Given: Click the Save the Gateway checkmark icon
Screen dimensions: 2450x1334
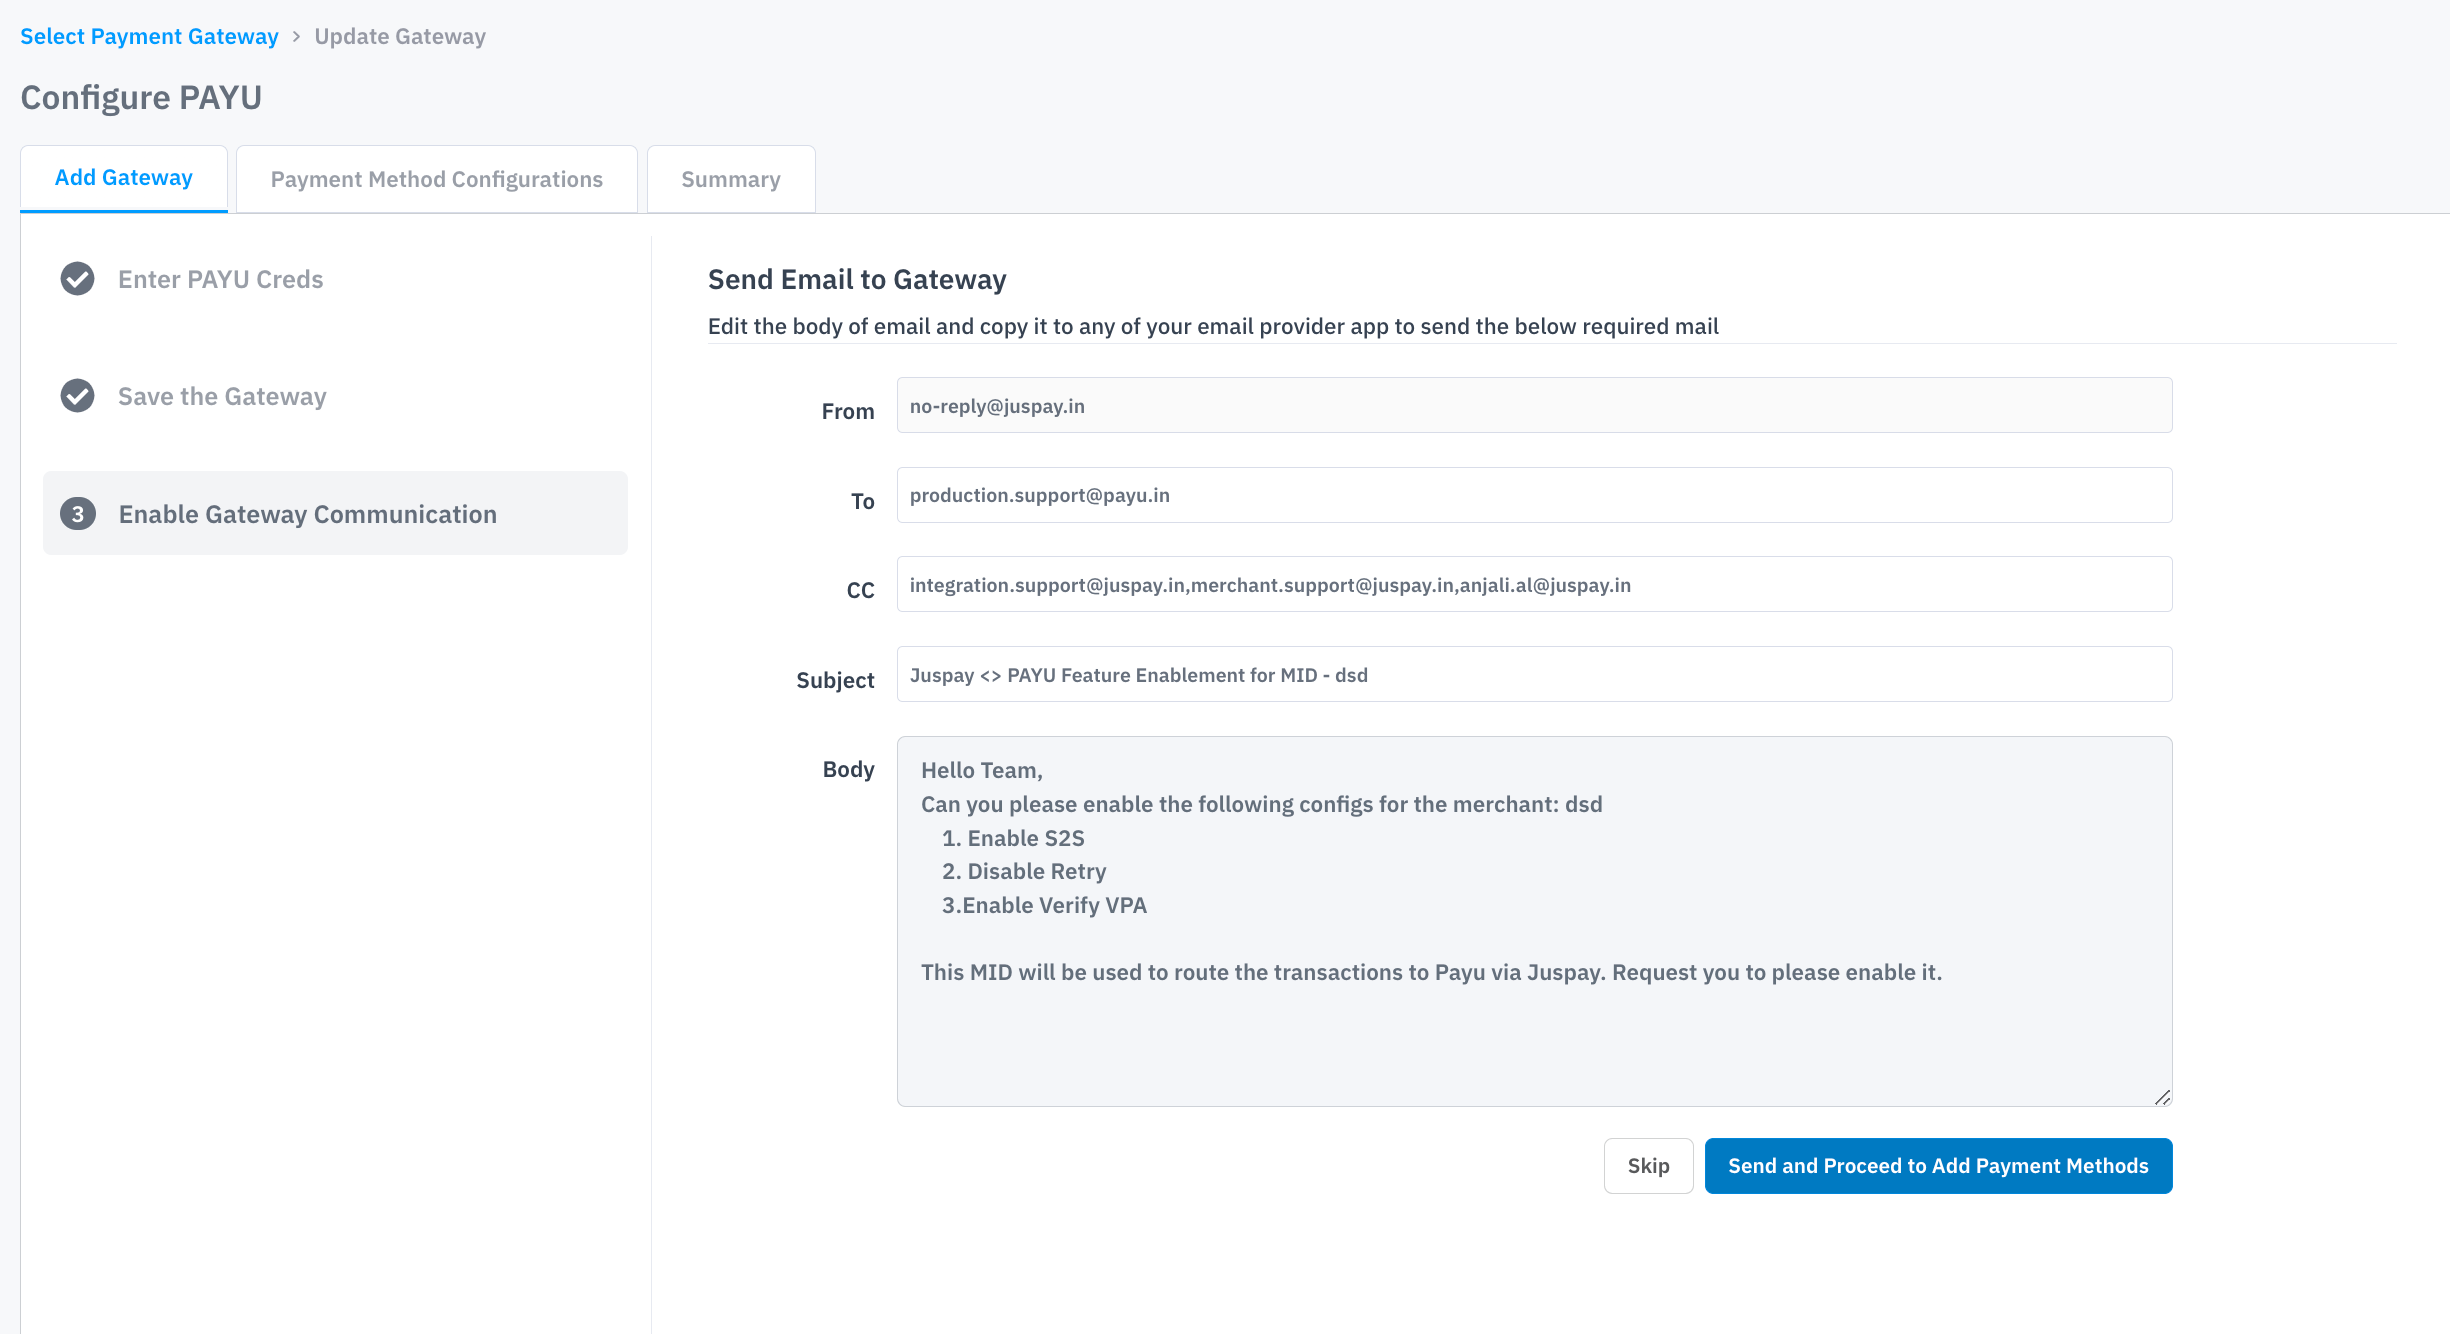Looking at the screenshot, I should click(x=77, y=396).
